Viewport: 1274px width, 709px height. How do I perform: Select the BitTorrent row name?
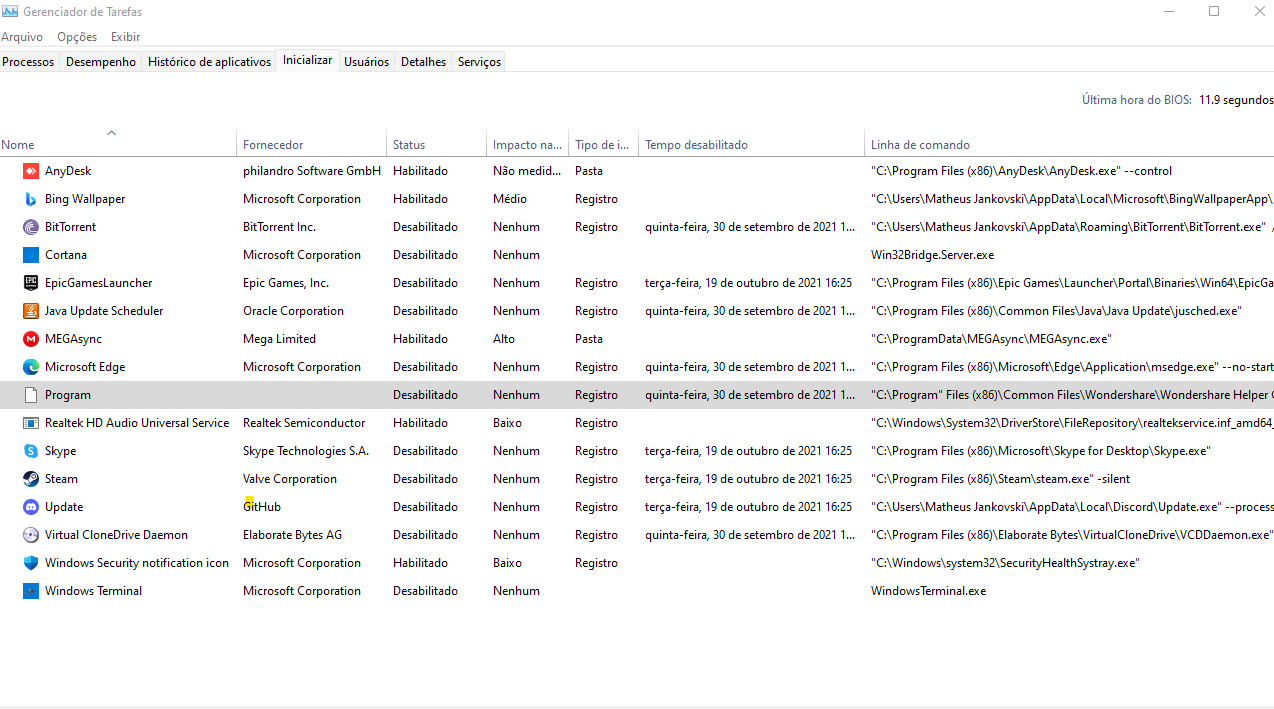70,227
